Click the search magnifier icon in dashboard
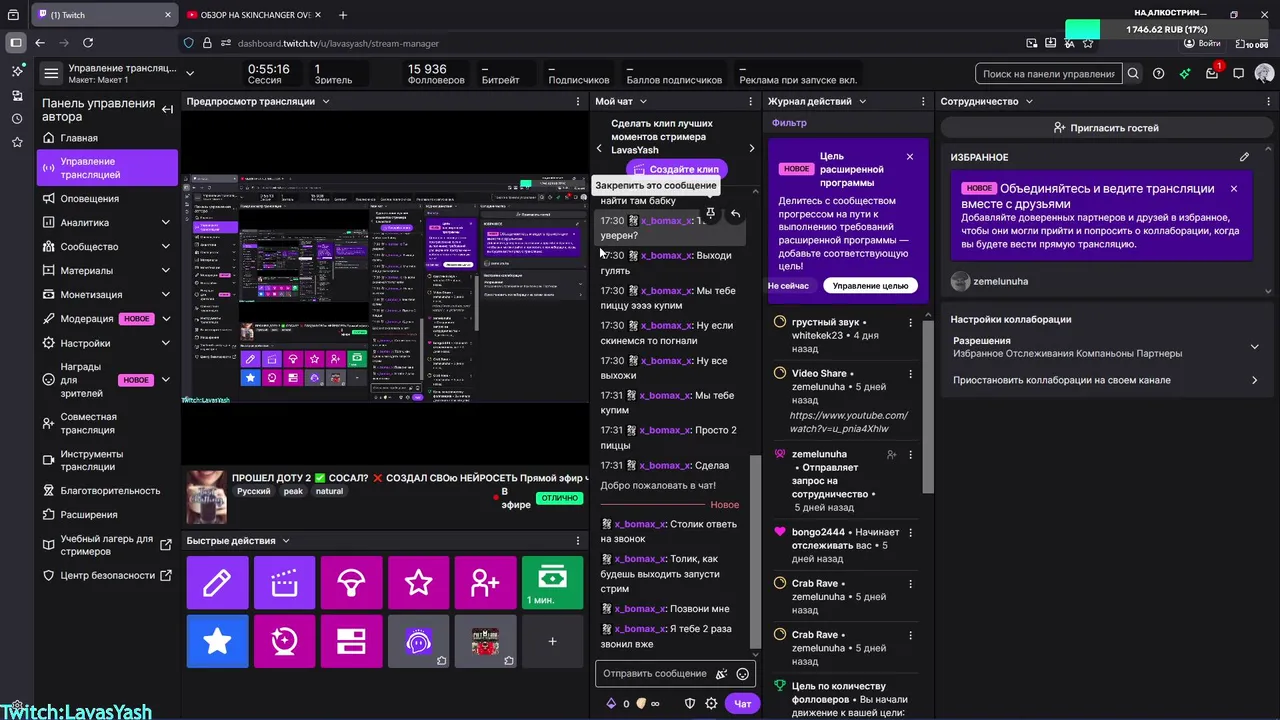1280x720 pixels. [x=1133, y=74]
